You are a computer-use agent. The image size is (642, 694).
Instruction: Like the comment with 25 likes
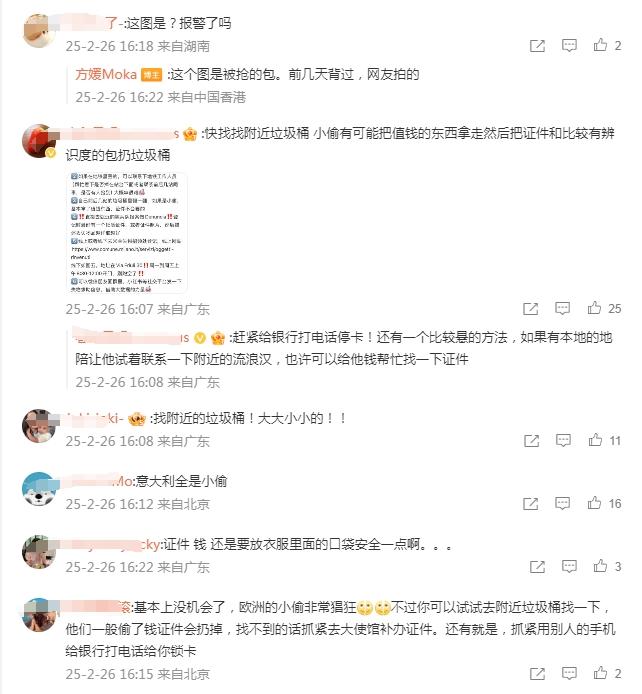[594, 308]
